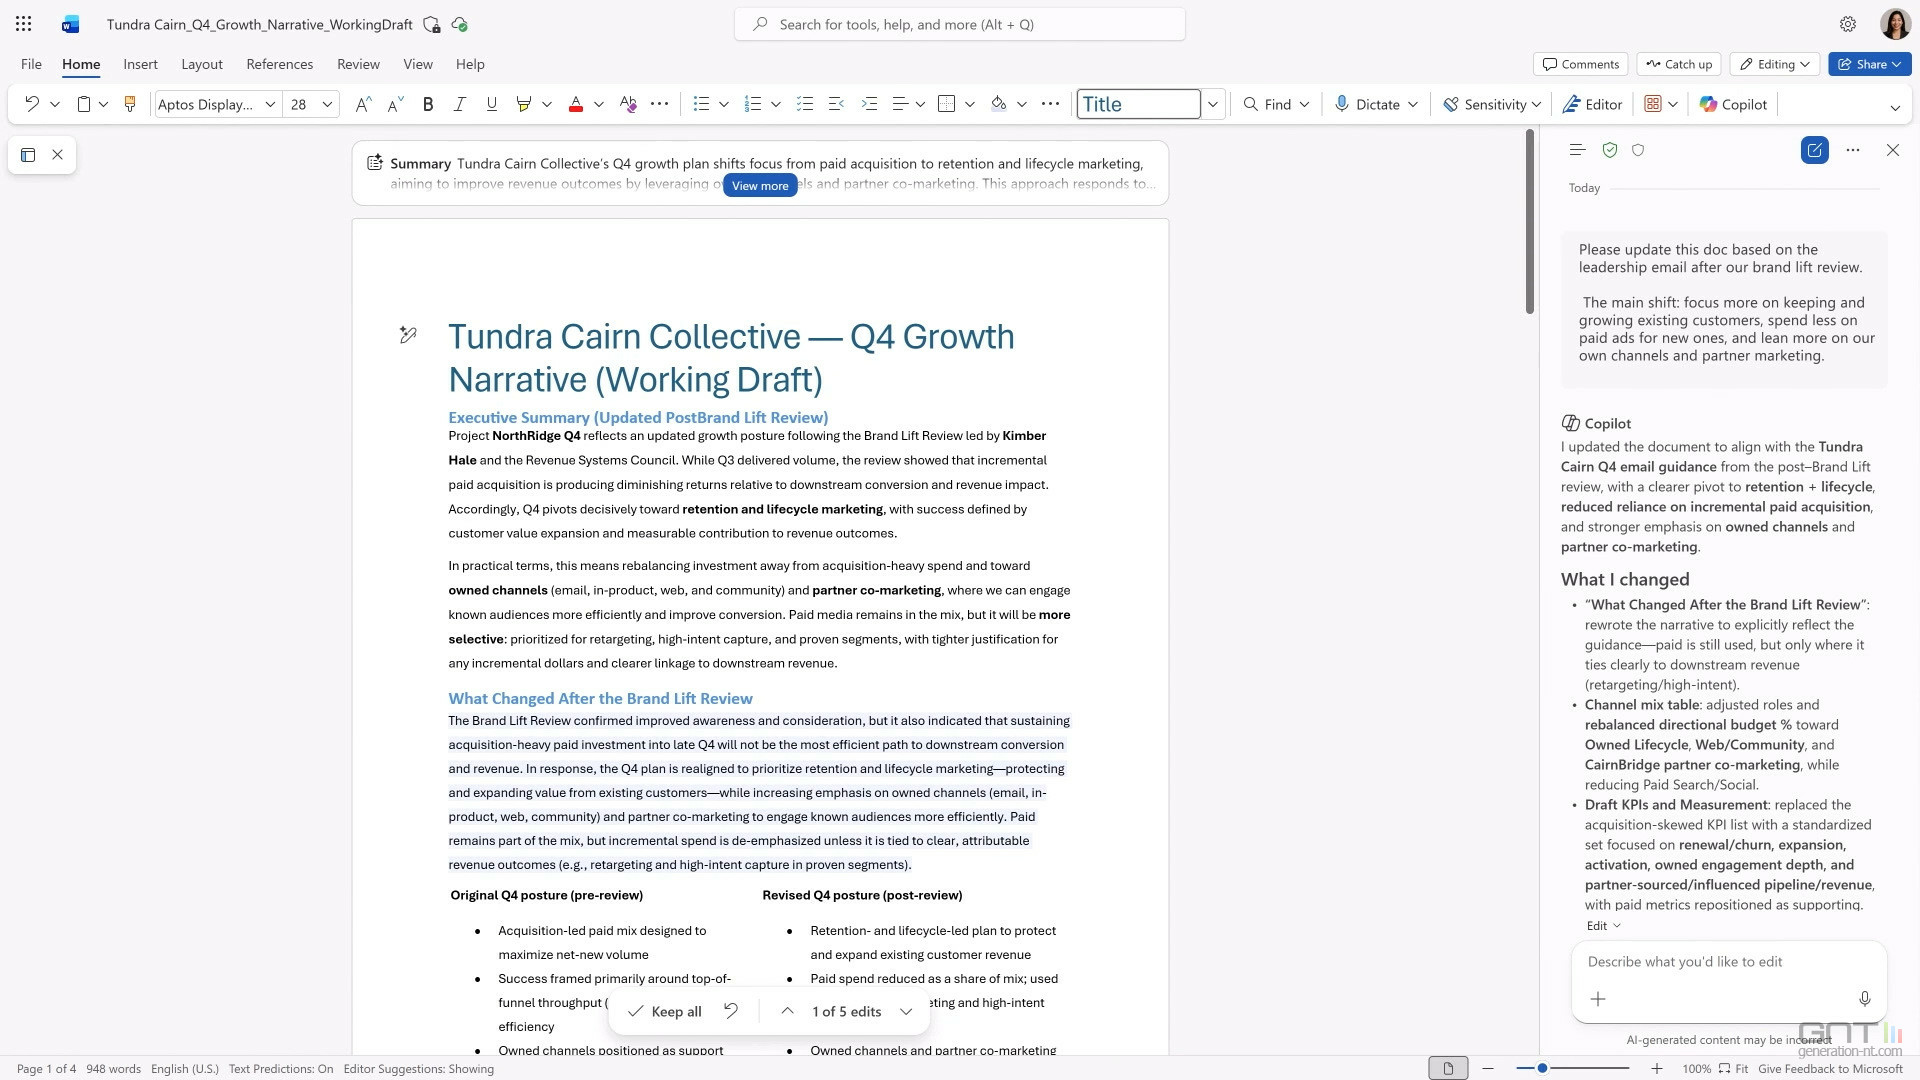This screenshot has height=1080, width=1920.
Task: Open the app launcher grid
Action: click(x=24, y=24)
